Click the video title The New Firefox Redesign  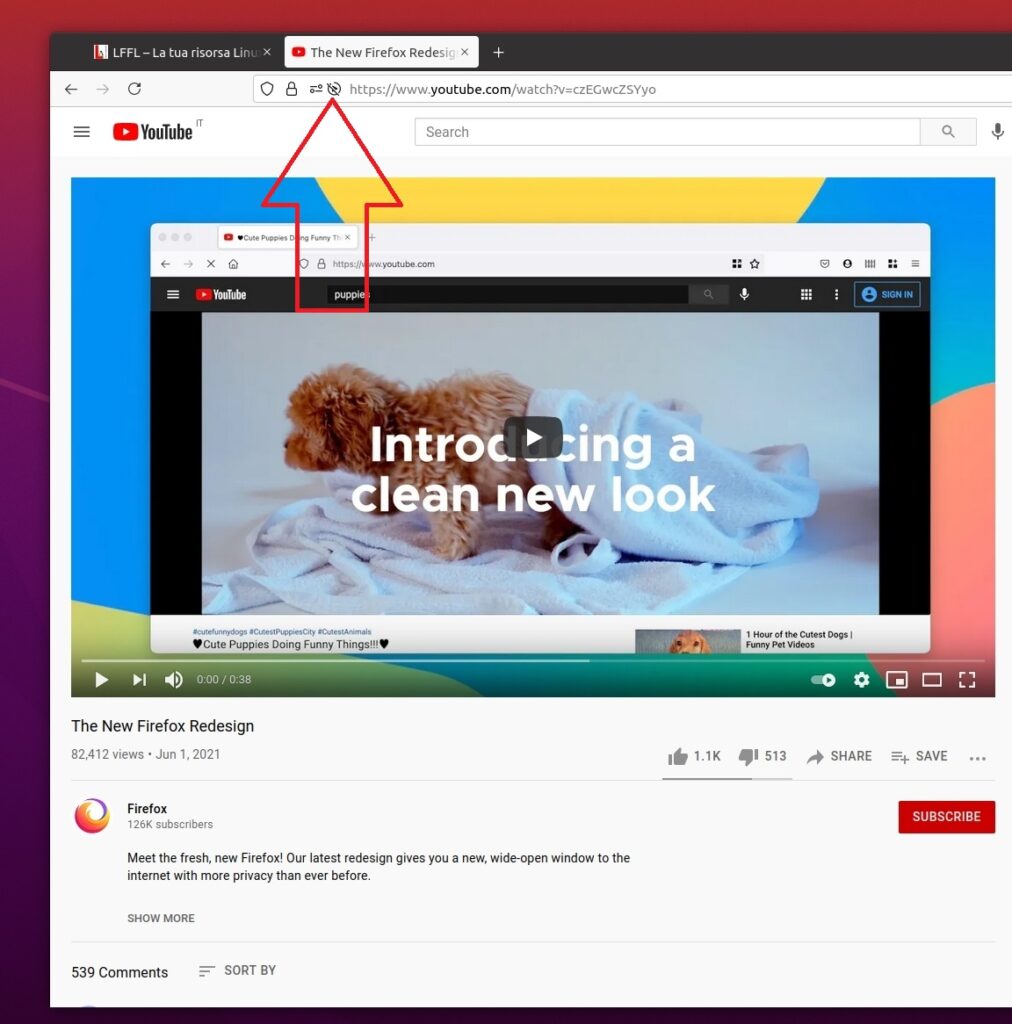pos(163,726)
